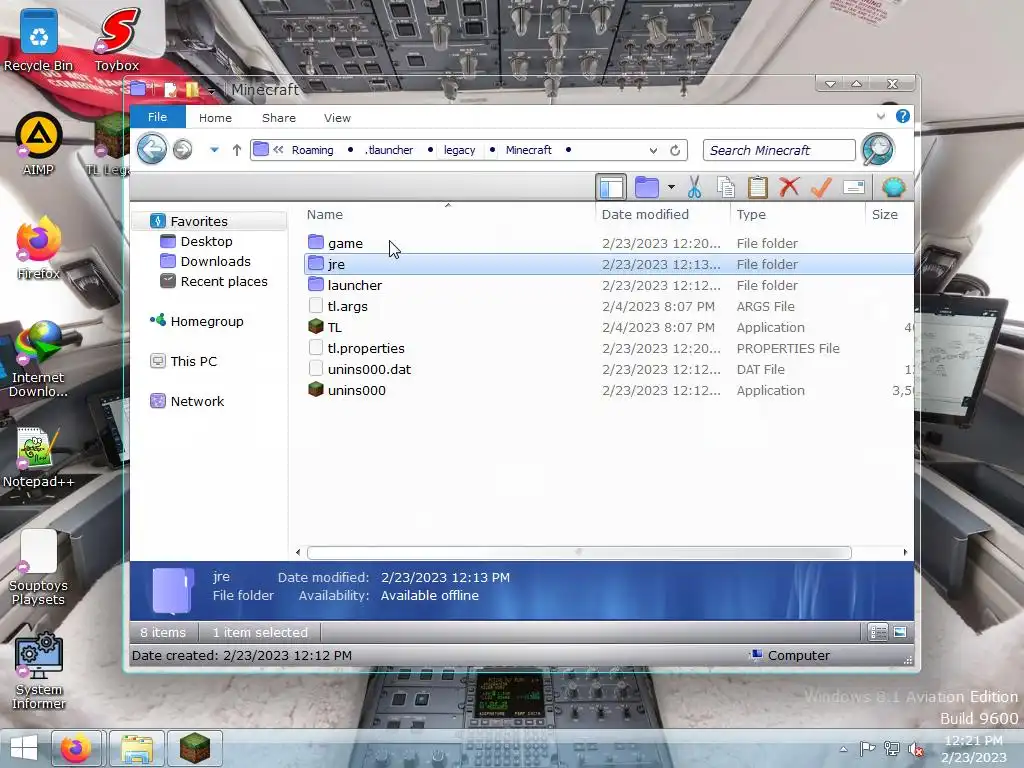The width and height of the screenshot is (1024, 768).
Task: Open the Windows Start button
Action: (24, 748)
